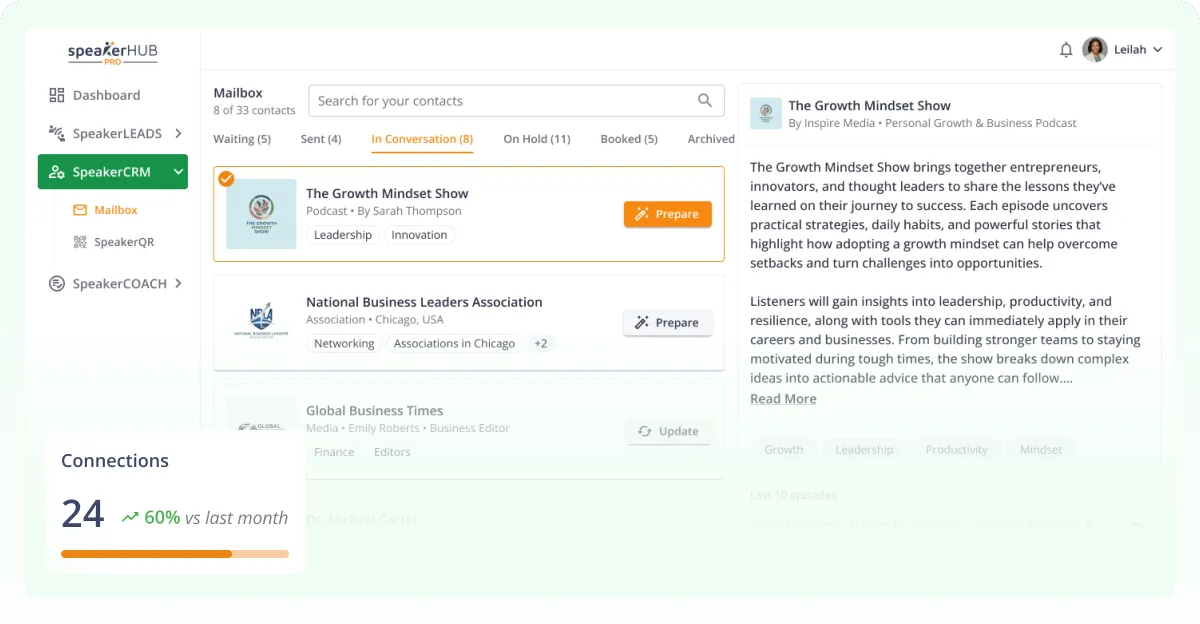Open notifications bell icon
Image resolution: width=1200 pixels, height=624 pixels.
pos(1066,50)
